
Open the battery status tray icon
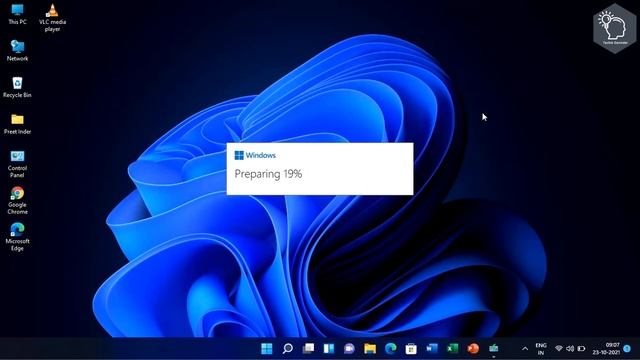(x=581, y=349)
